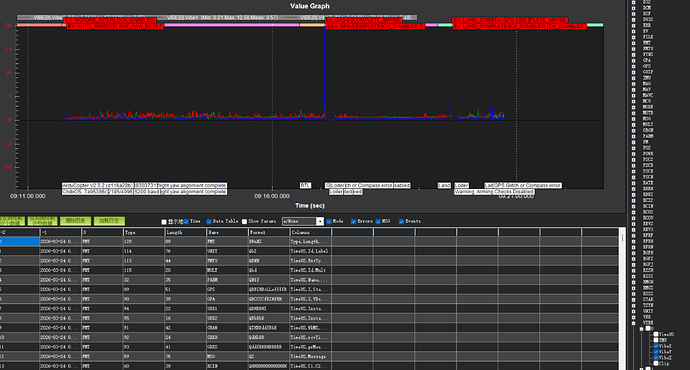Expand the RCIN tree node
Screen dimensions: 690x370
pos(633,206)
